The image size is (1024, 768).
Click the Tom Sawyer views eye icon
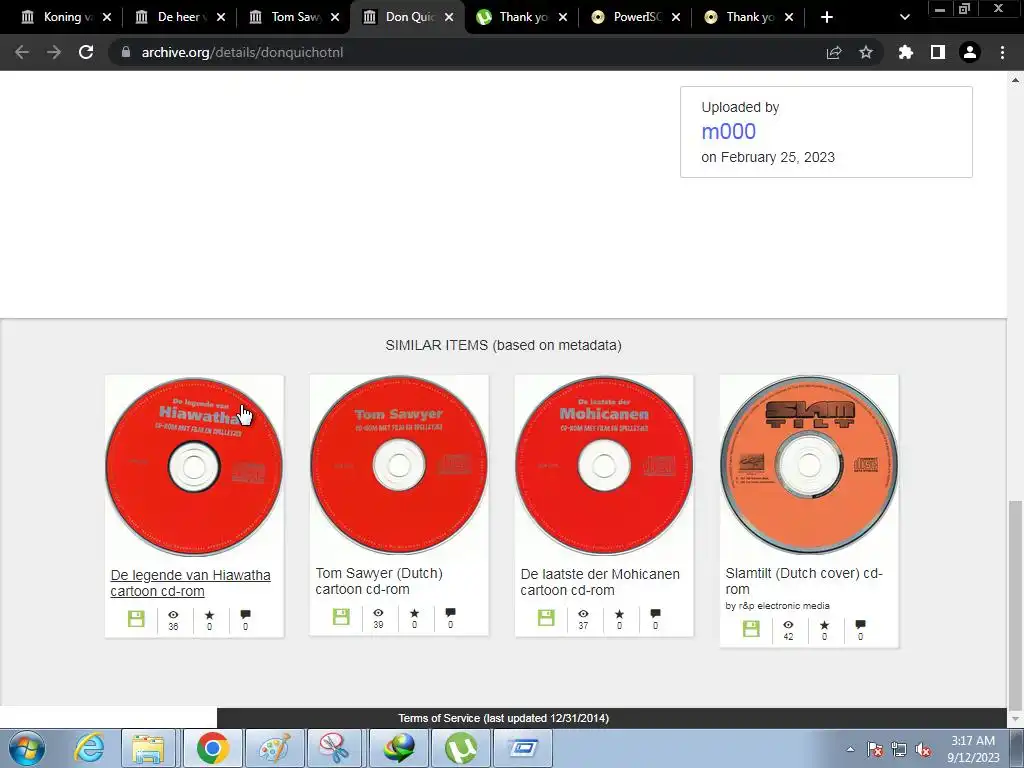[x=378, y=613]
